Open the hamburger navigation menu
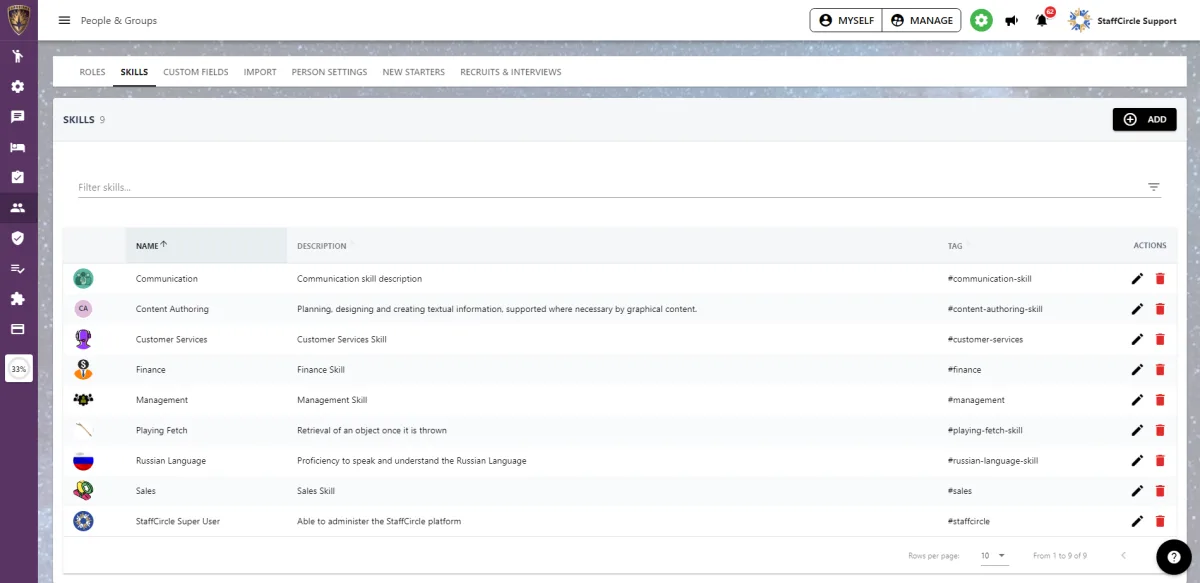The width and height of the screenshot is (1200, 583). point(65,20)
